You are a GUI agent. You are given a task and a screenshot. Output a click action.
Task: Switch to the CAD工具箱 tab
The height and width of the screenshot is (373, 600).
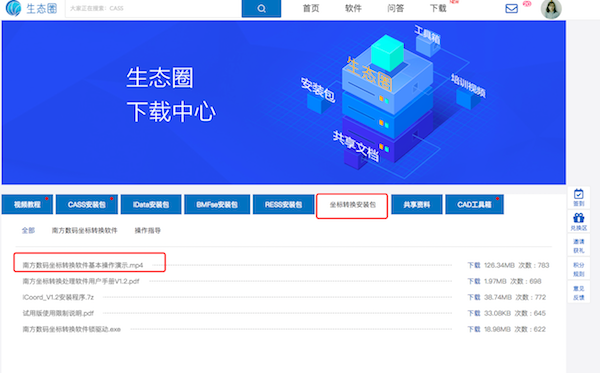tap(474, 205)
